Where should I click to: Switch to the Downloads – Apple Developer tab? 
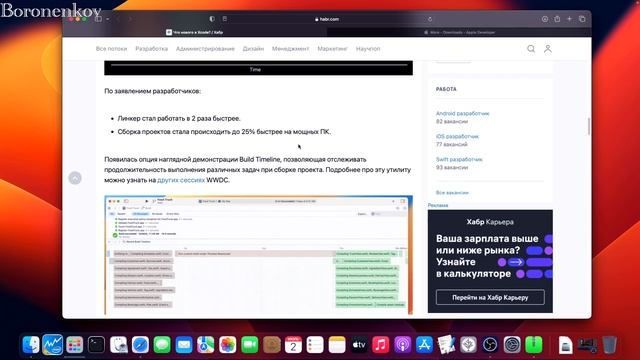pyautogui.click(x=459, y=32)
